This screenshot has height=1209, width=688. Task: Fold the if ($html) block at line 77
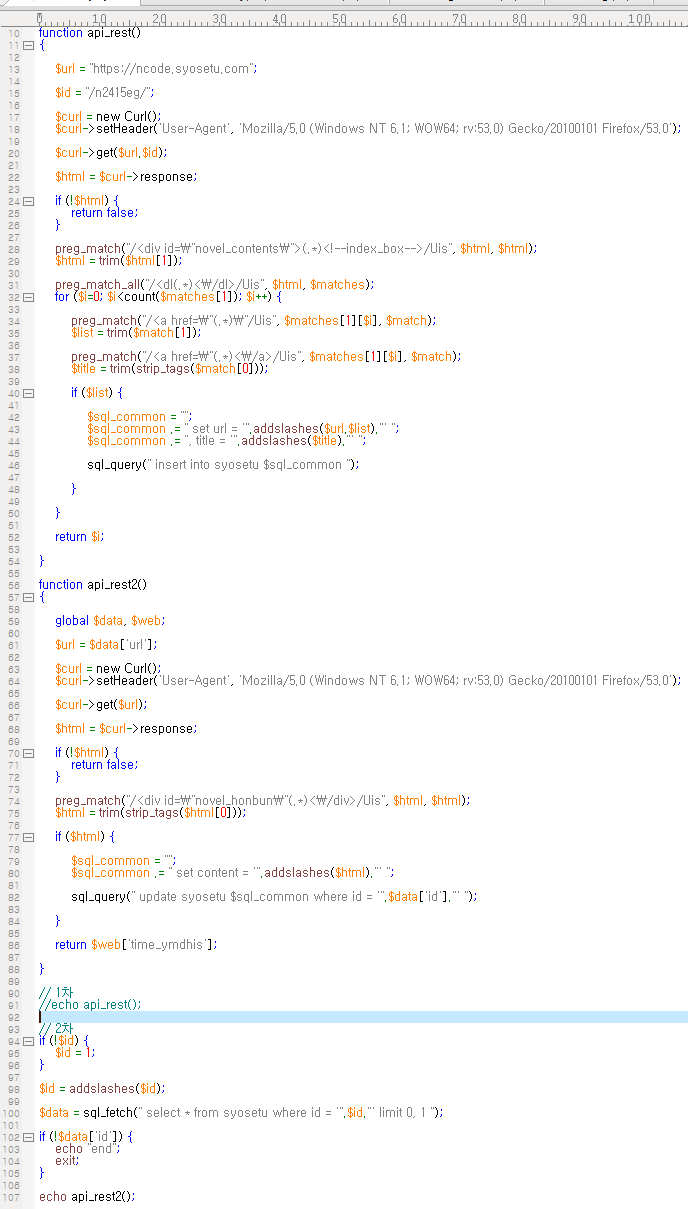pyautogui.click(x=28, y=837)
